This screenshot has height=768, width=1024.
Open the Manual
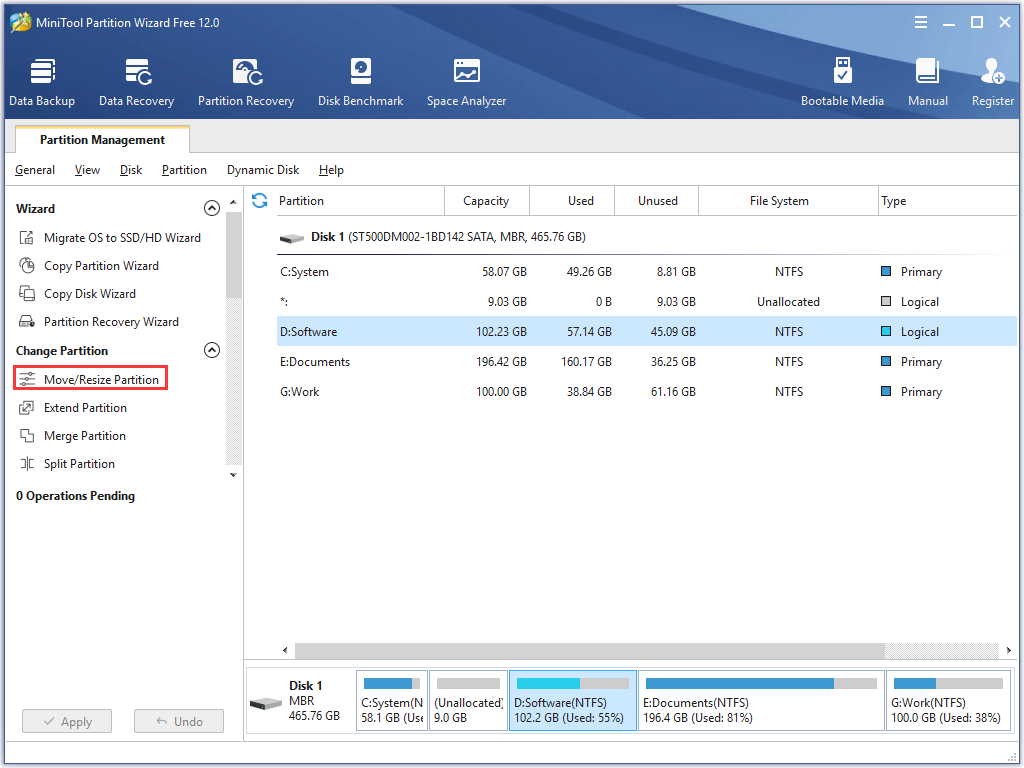click(x=927, y=82)
